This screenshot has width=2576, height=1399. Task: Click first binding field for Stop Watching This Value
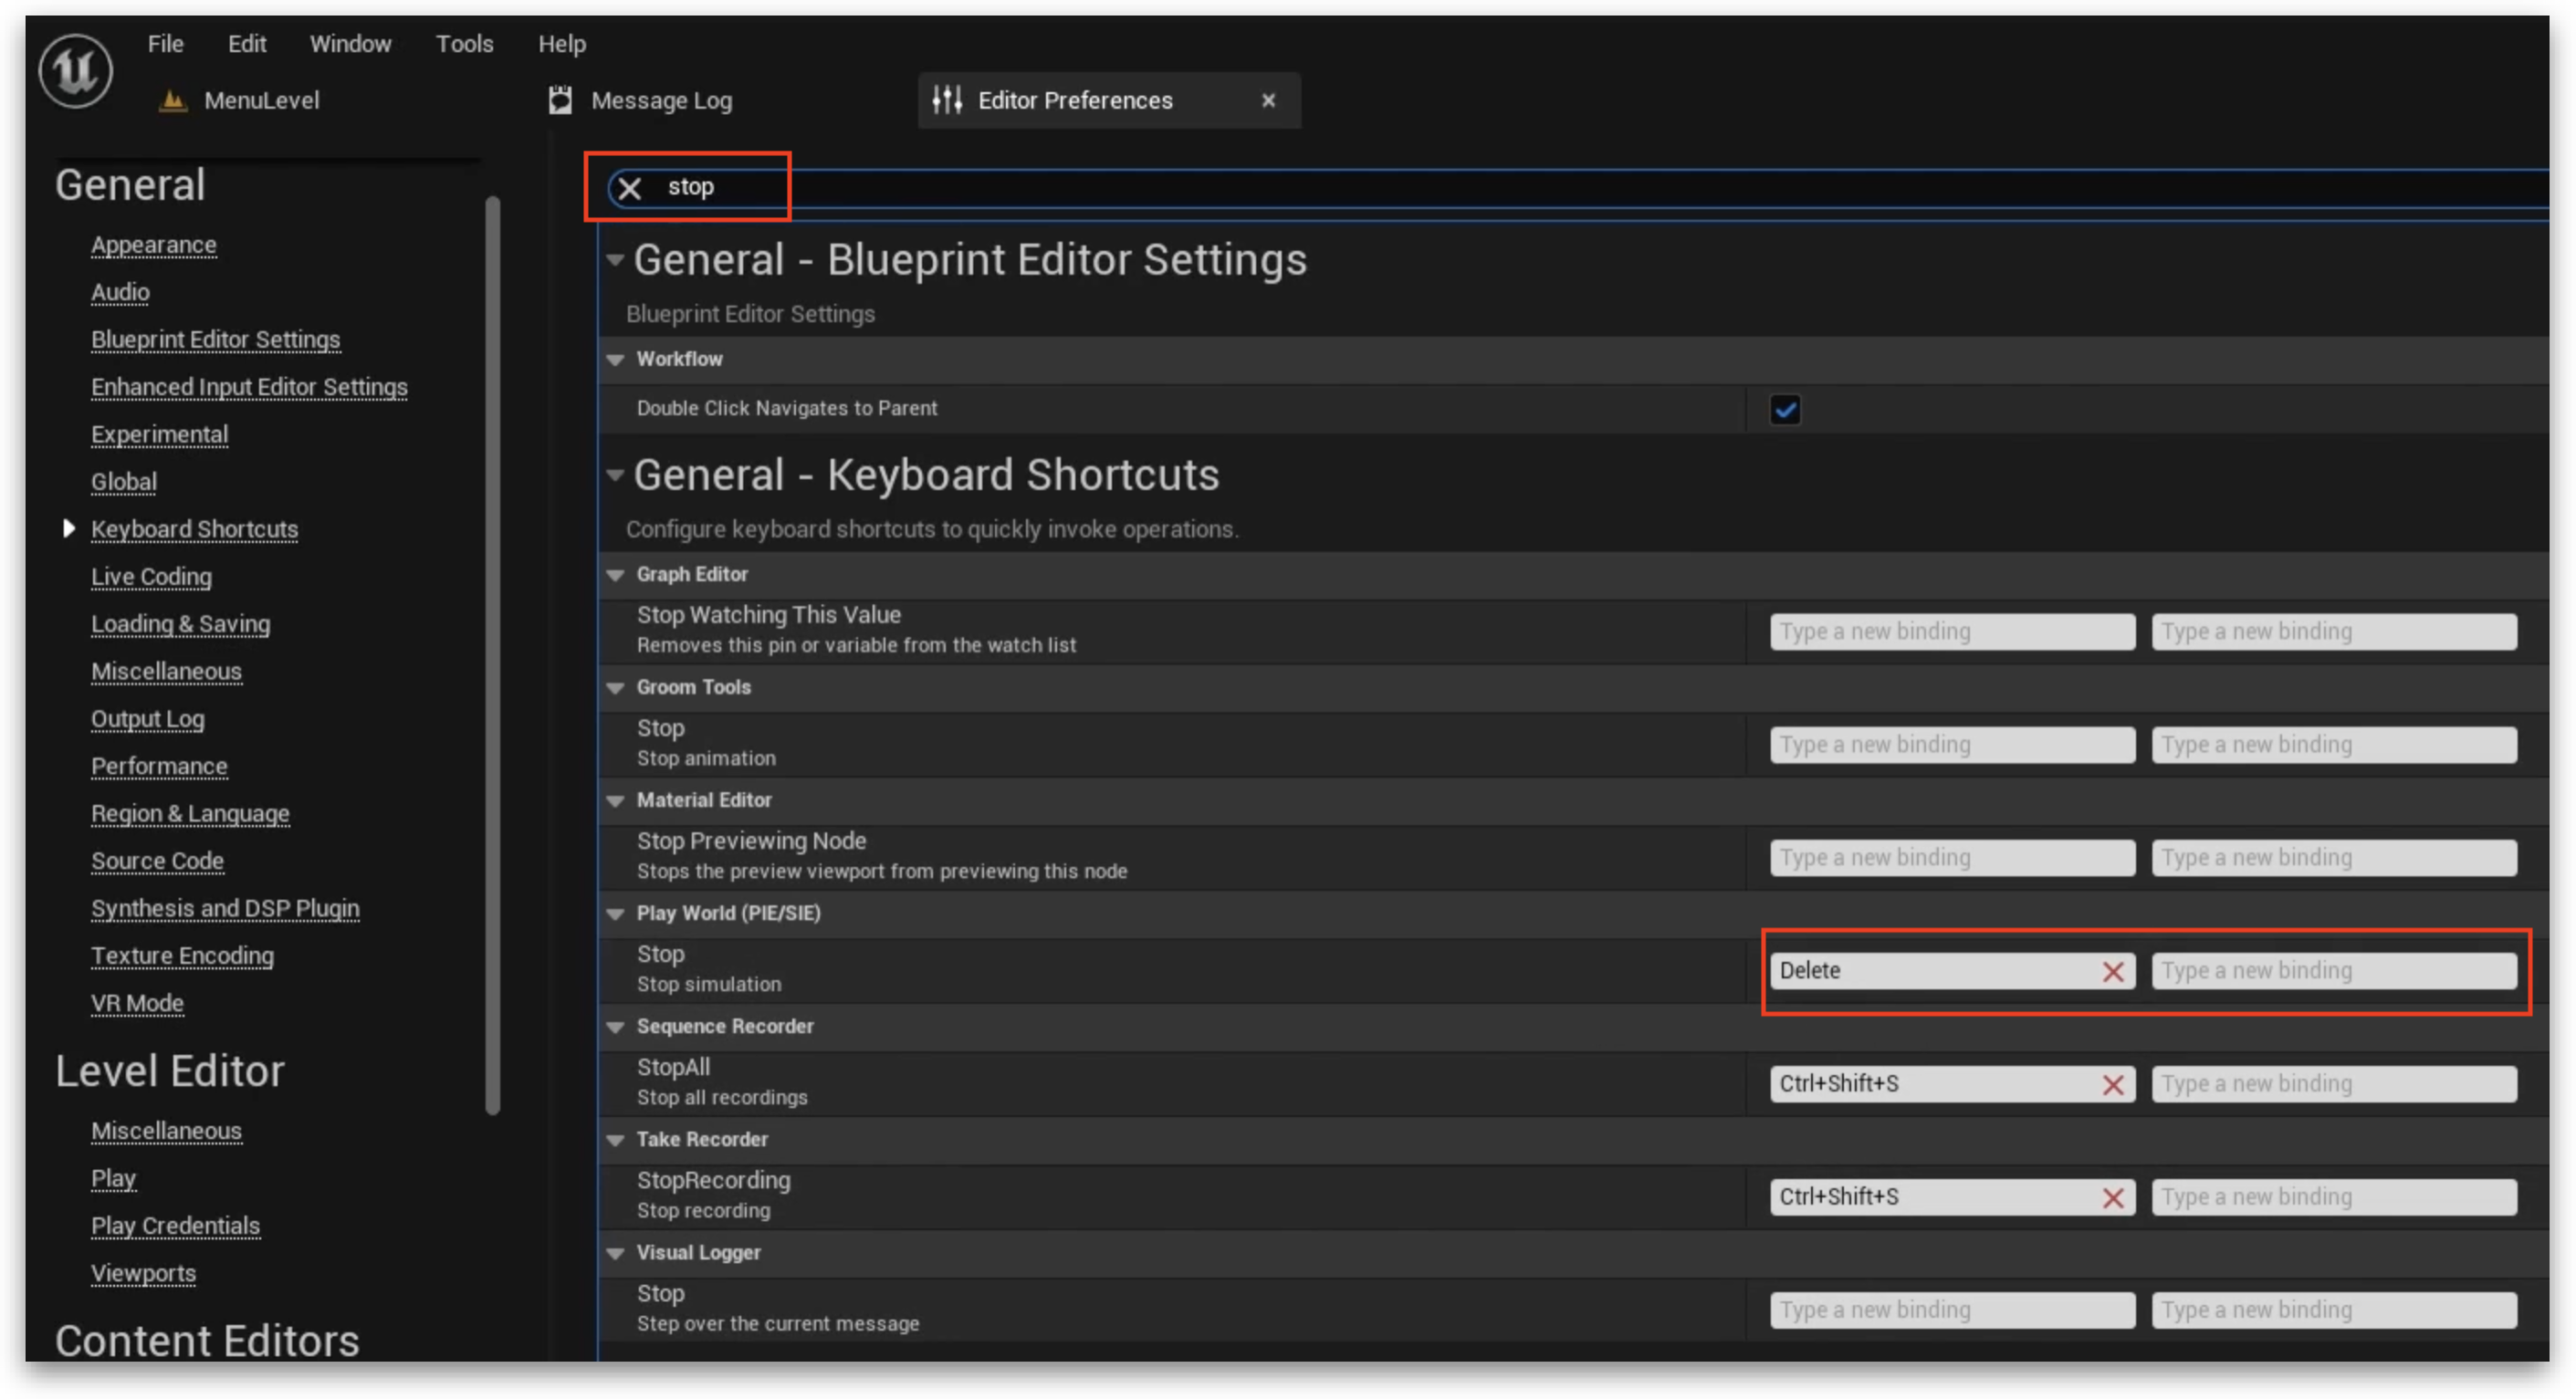click(1951, 632)
